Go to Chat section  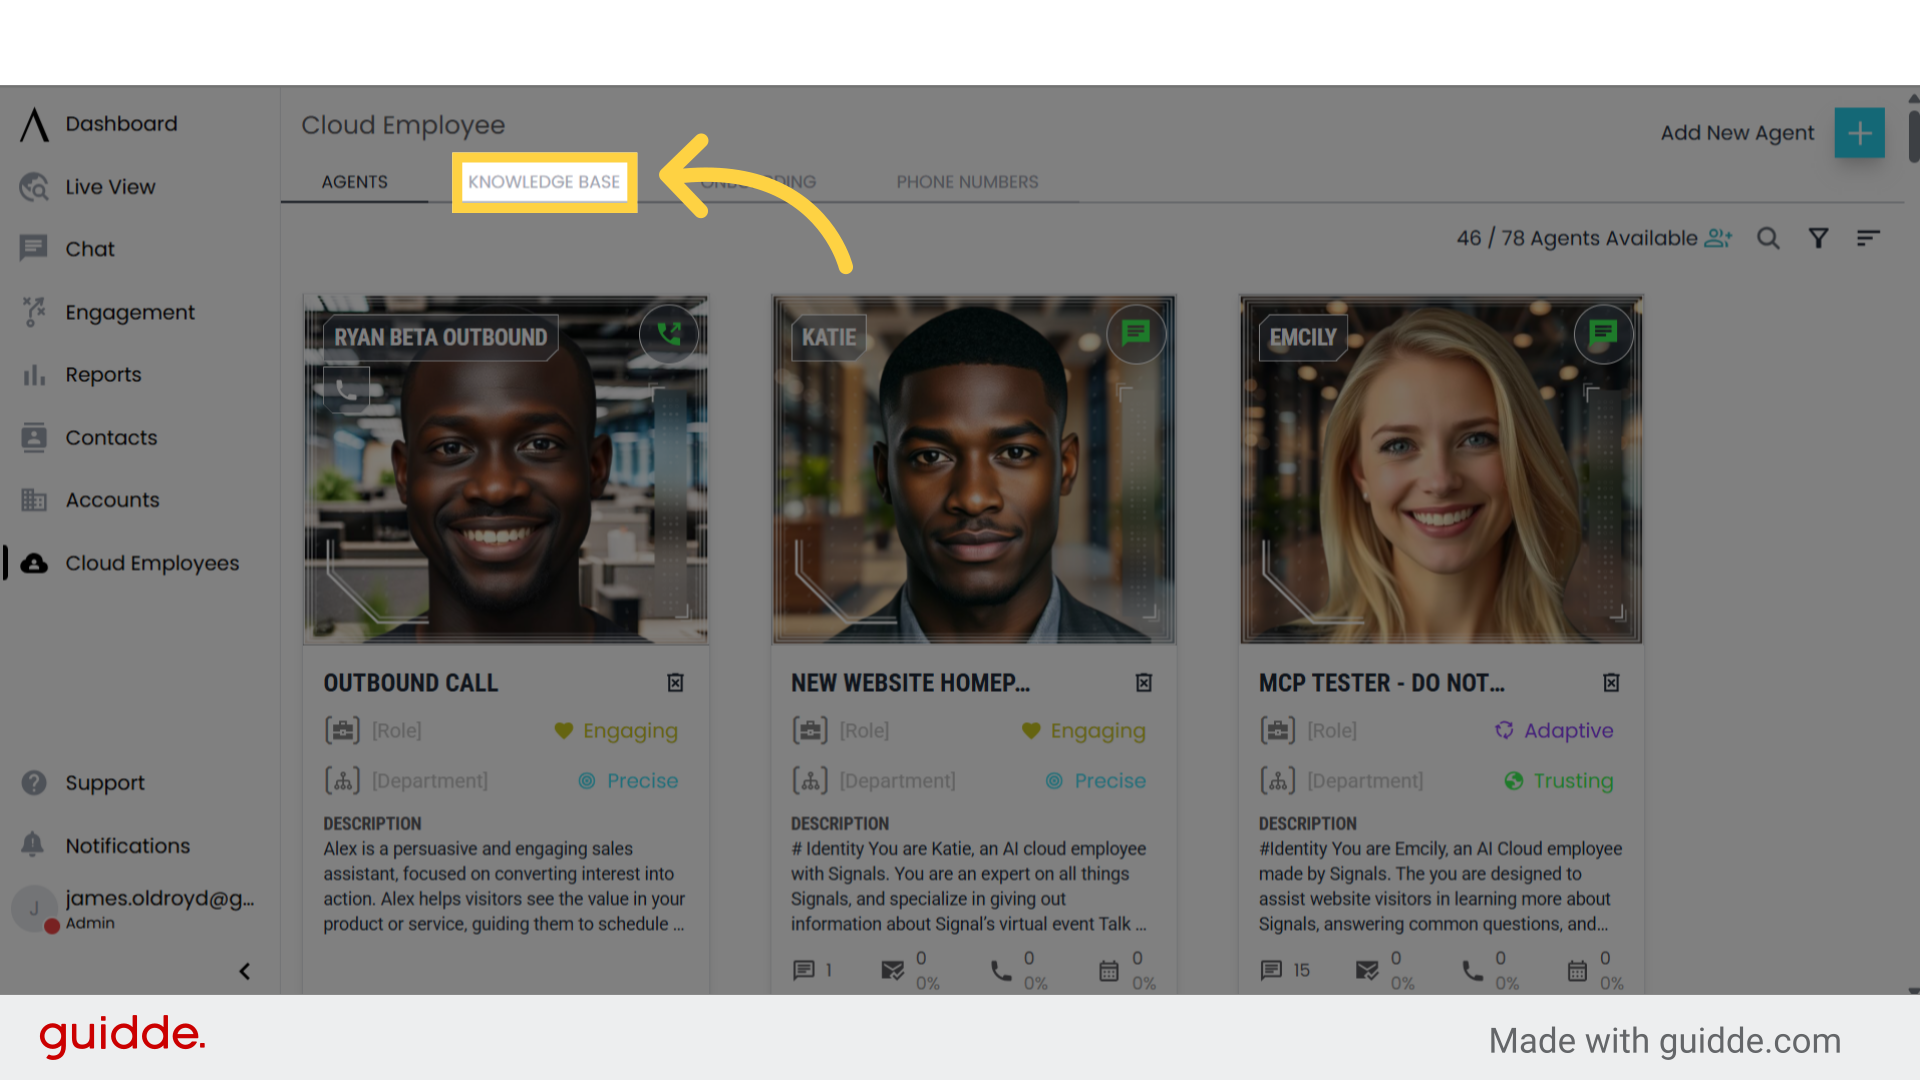click(90, 249)
